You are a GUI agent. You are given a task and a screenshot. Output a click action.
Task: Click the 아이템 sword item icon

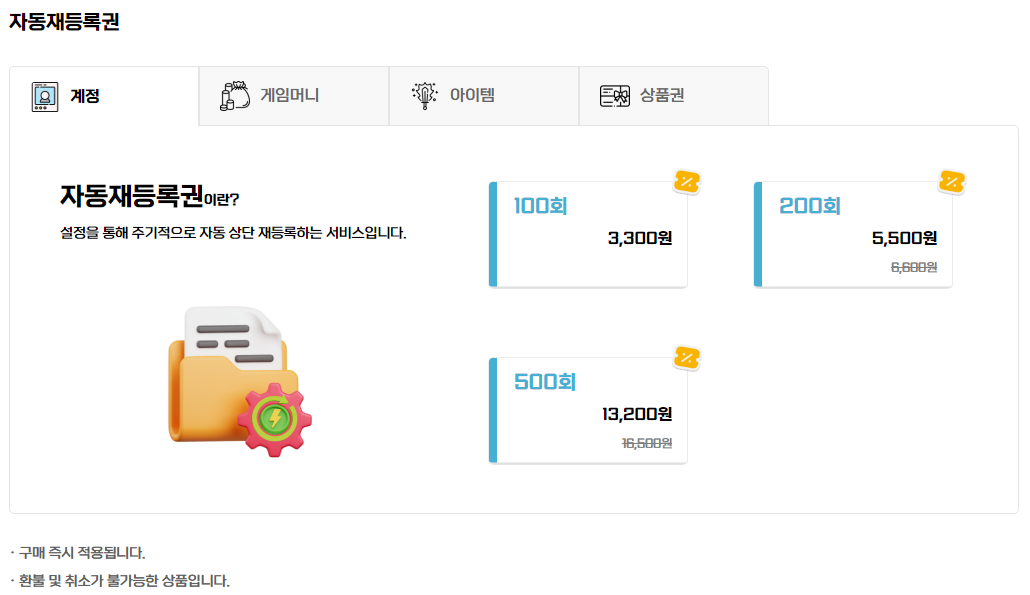424,96
